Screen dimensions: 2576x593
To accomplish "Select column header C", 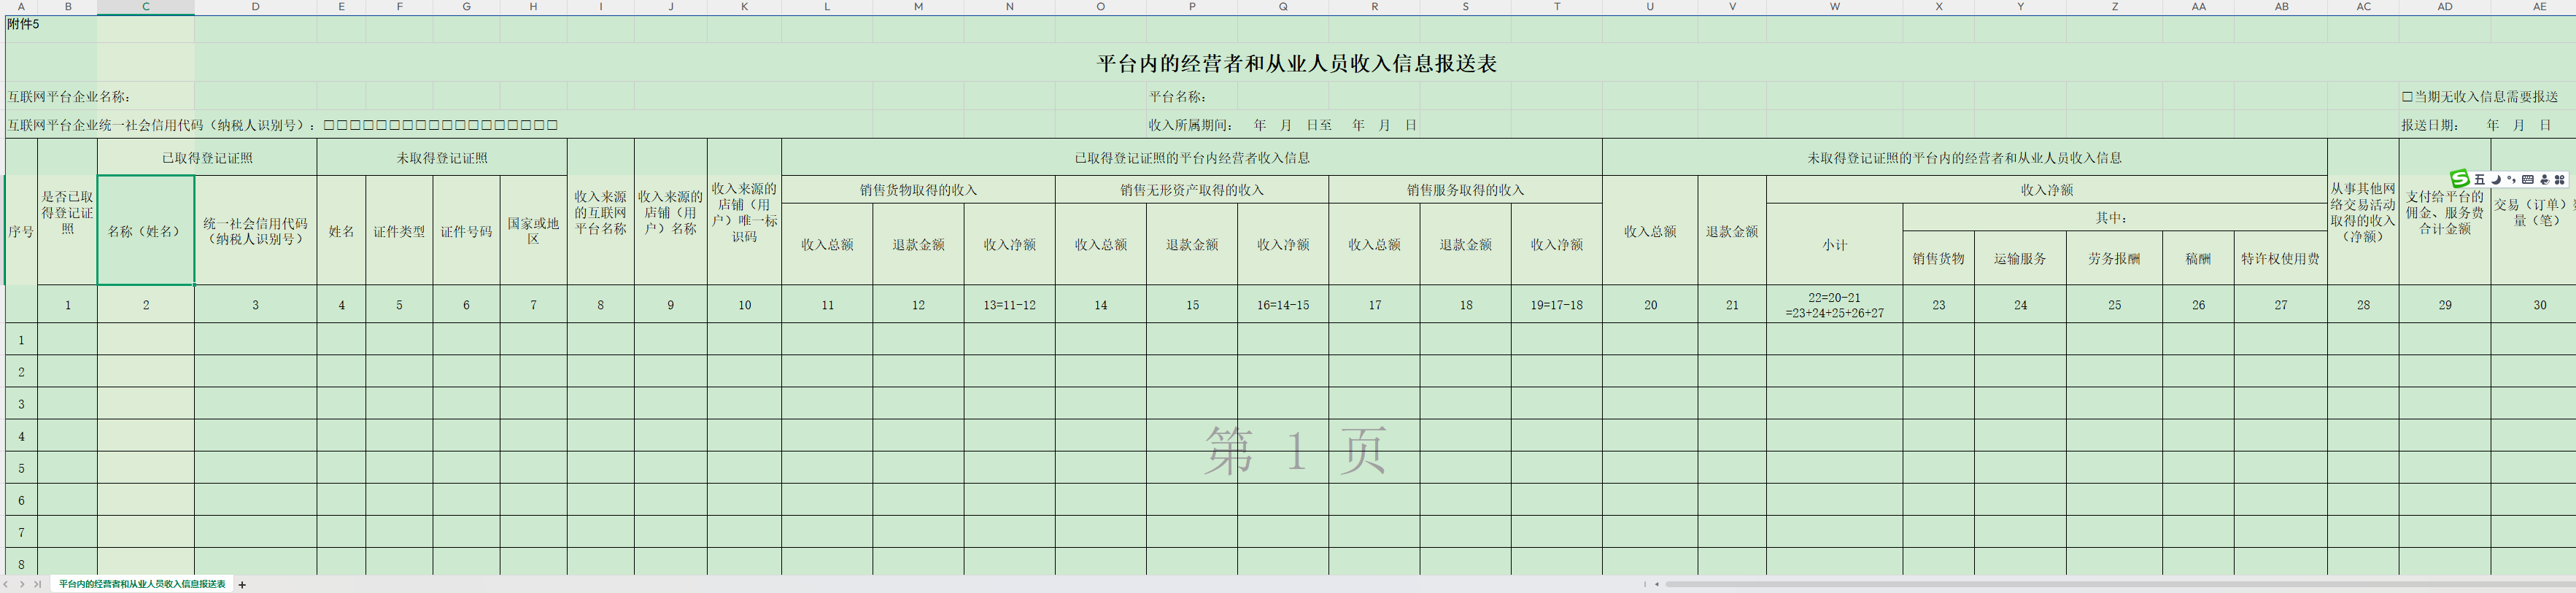I will (x=146, y=7).
